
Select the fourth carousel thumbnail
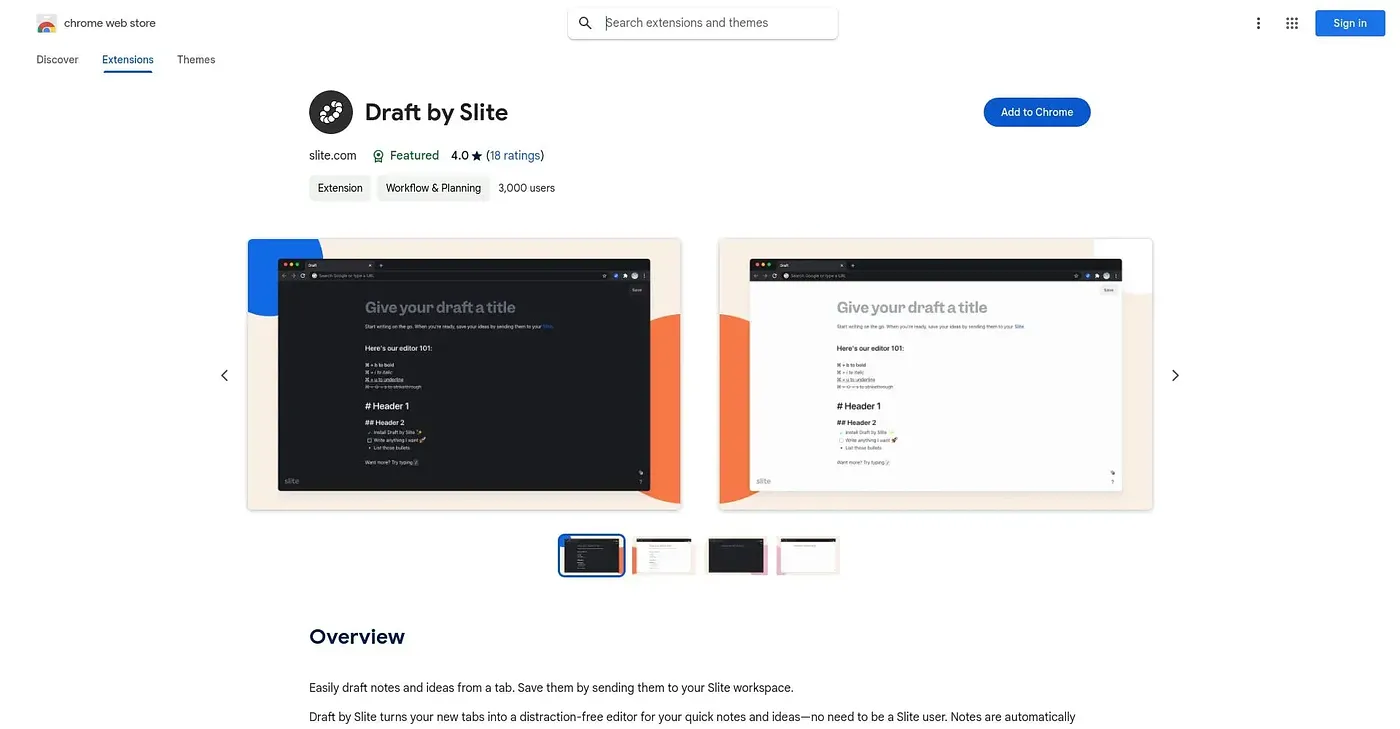tap(808, 555)
